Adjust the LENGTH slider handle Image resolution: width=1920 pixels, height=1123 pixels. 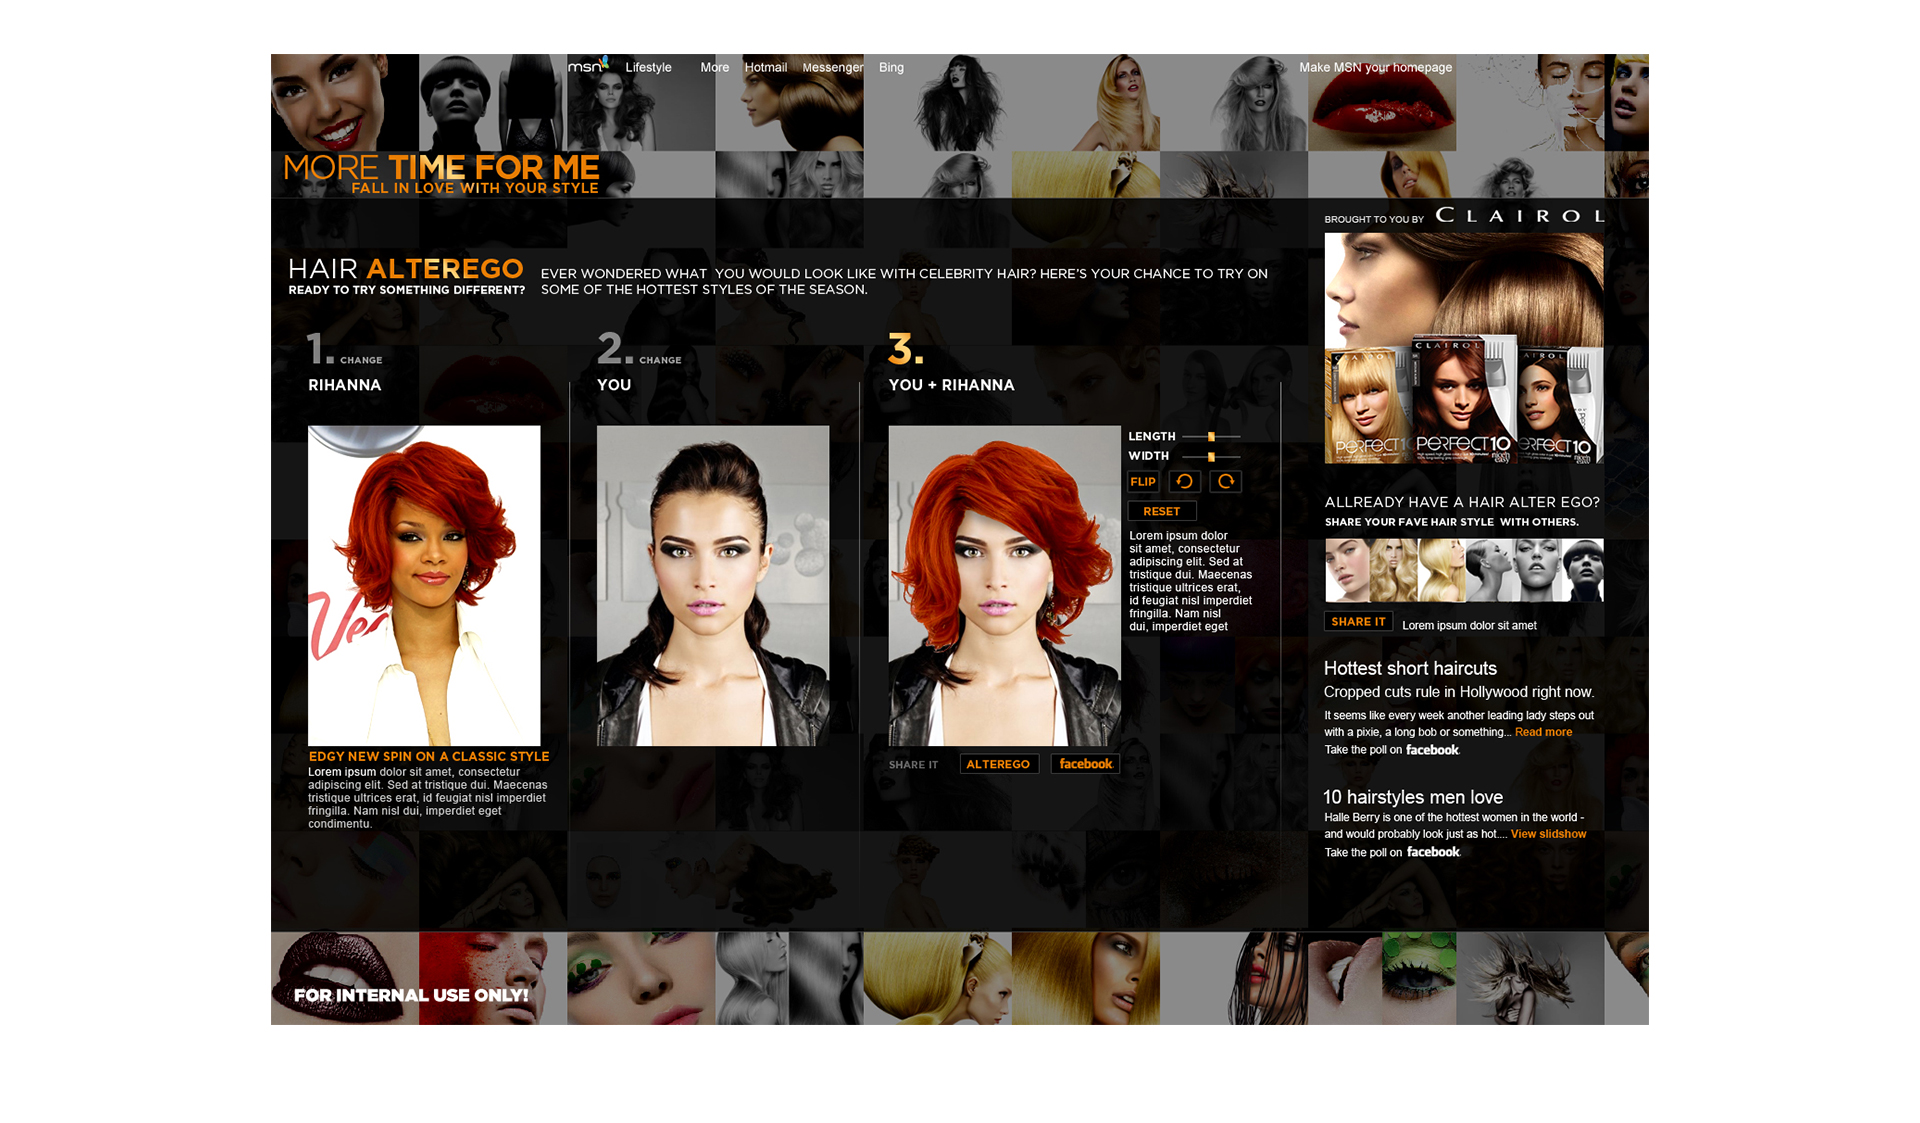[1211, 437]
